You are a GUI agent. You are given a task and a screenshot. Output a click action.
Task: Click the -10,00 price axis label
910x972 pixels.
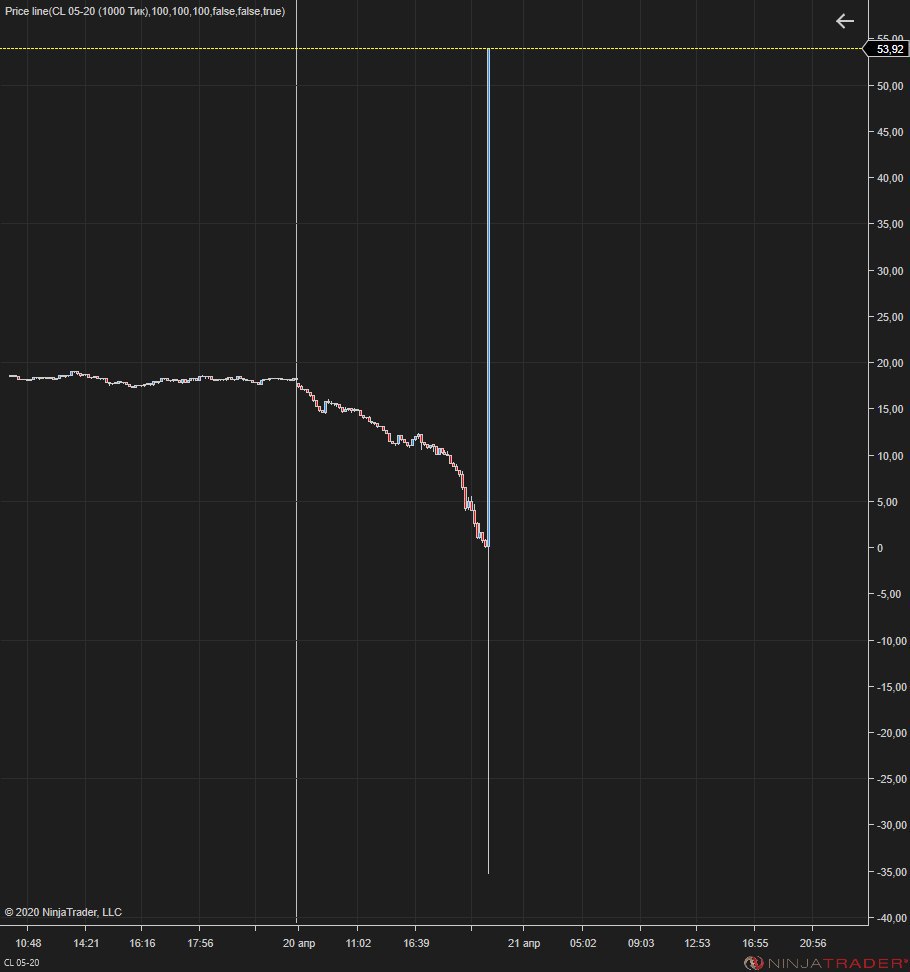890,641
